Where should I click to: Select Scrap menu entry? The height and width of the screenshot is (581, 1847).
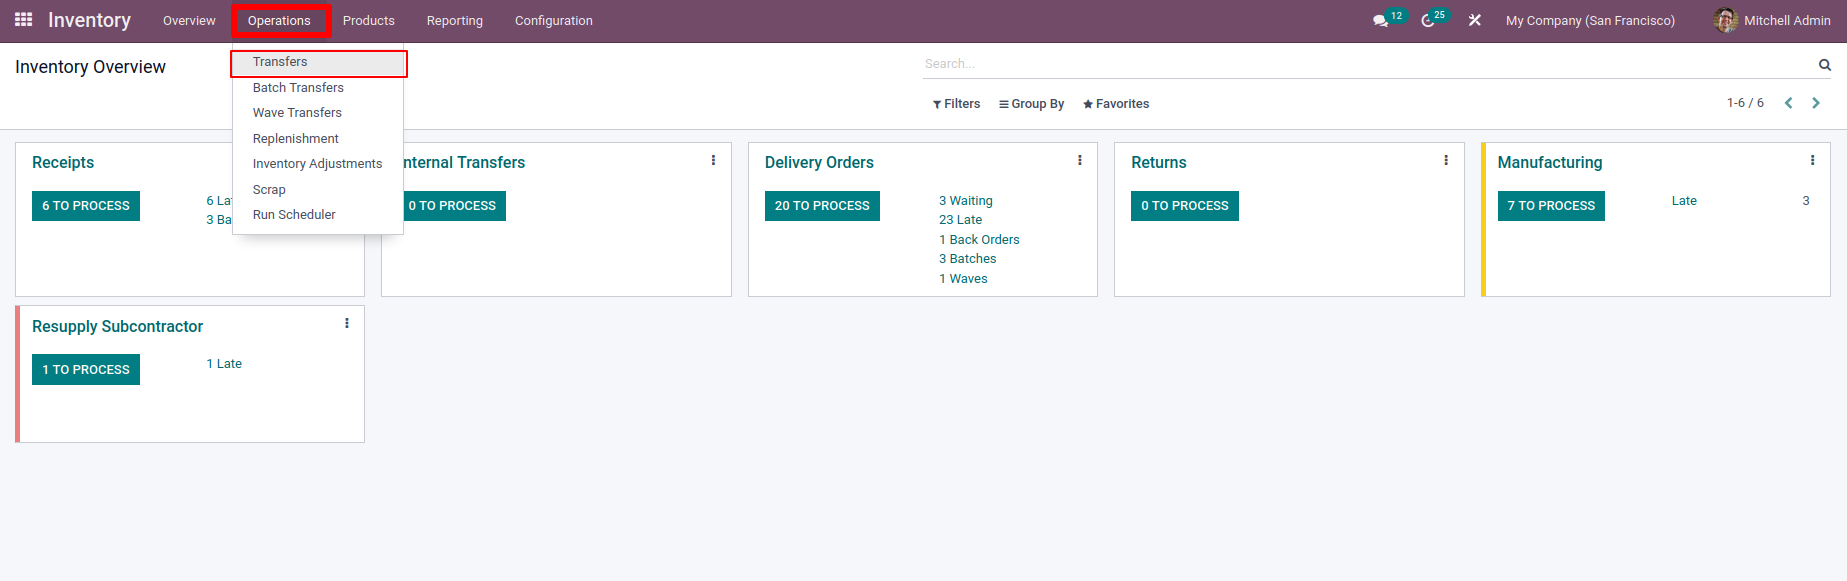(x=318, y=190)
